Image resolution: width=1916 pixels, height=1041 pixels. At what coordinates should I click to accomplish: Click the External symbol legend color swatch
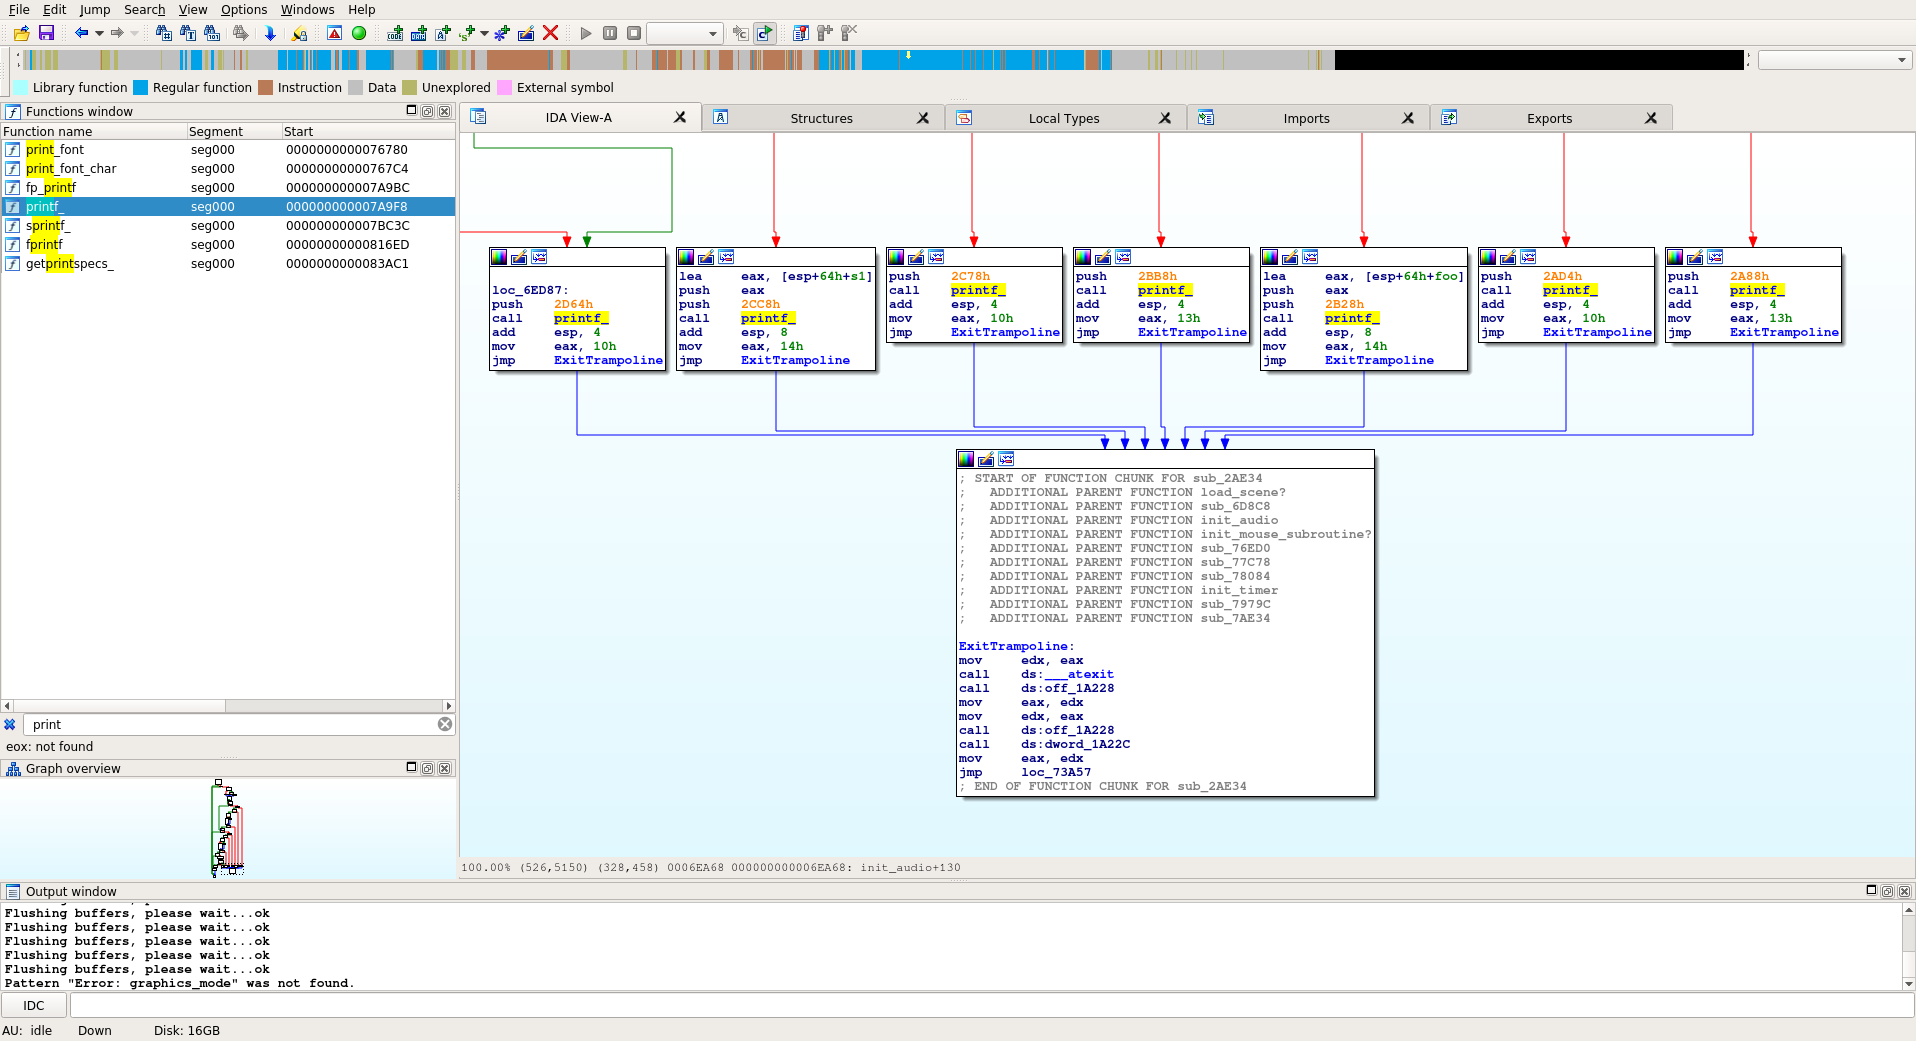504,87
